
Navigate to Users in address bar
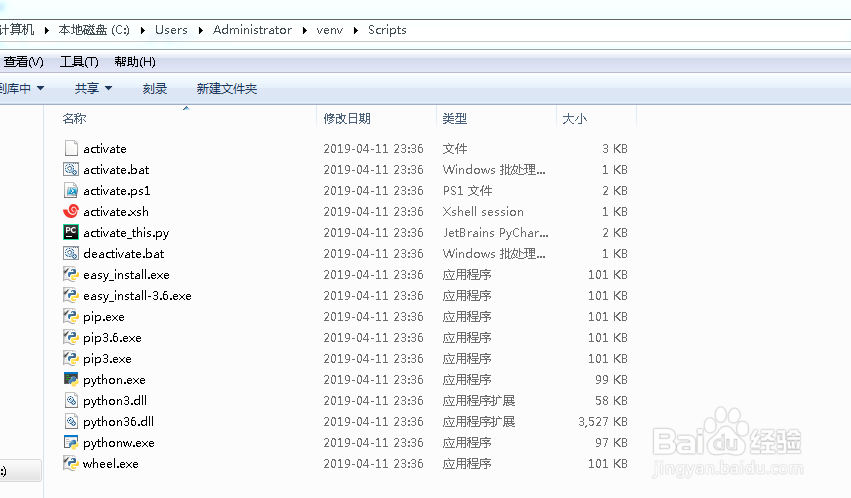coord(172,30)
